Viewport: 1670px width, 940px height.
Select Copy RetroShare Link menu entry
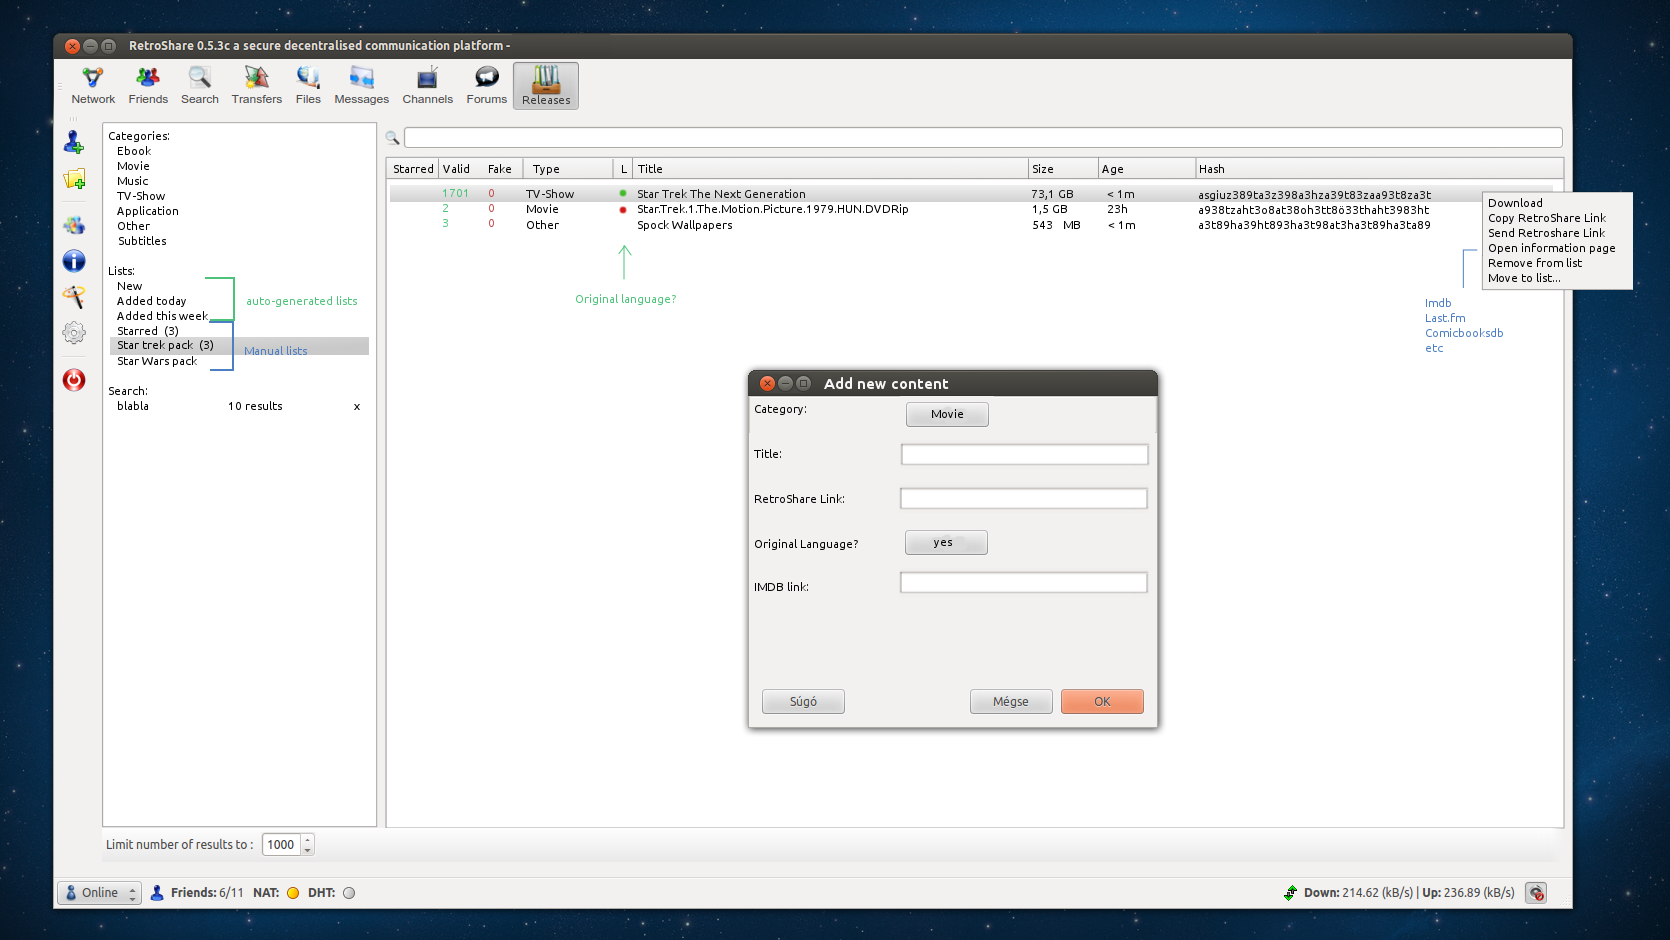[1546, 217]
